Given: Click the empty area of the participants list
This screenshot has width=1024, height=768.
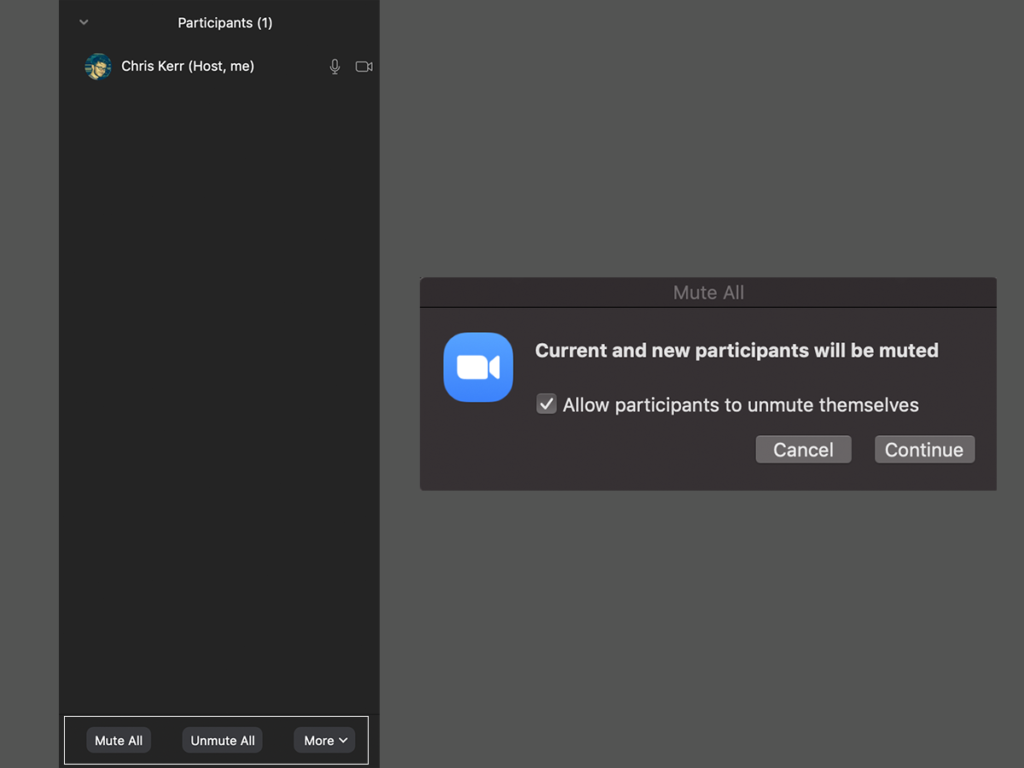Looking at the screenshot, I should point(220,400).
